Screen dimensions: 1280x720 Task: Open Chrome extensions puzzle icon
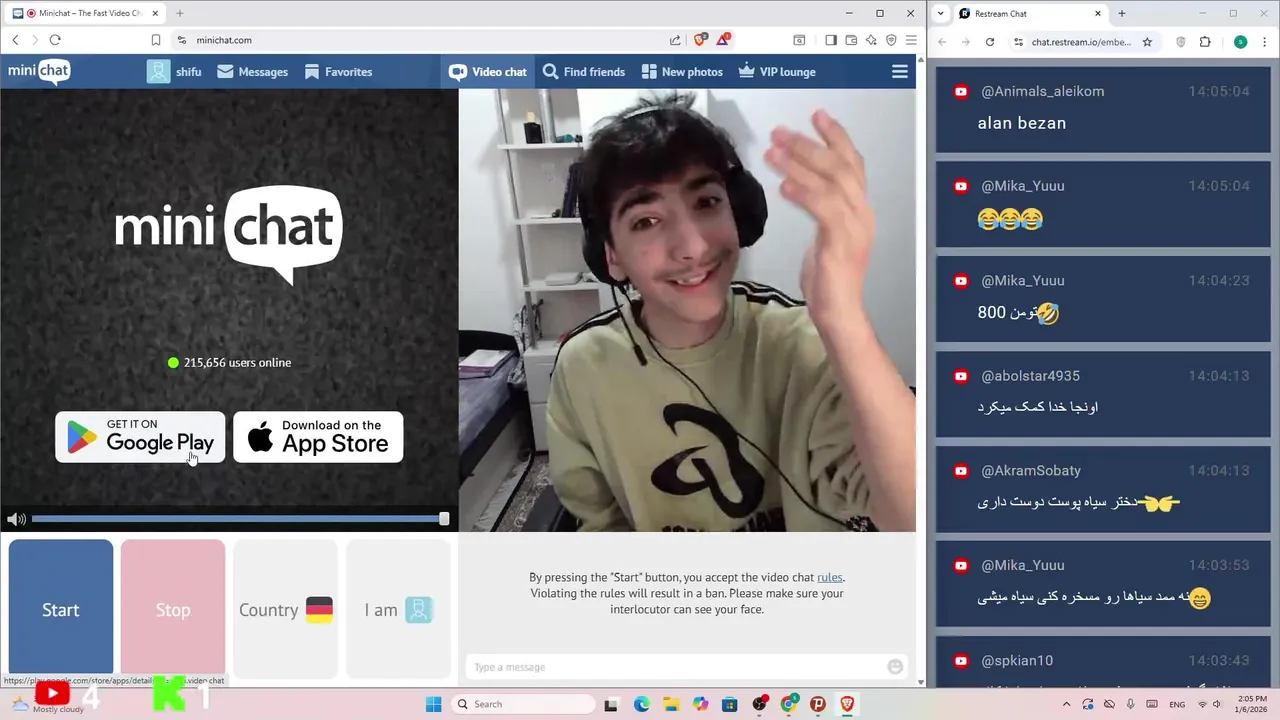click(1205, 42)
